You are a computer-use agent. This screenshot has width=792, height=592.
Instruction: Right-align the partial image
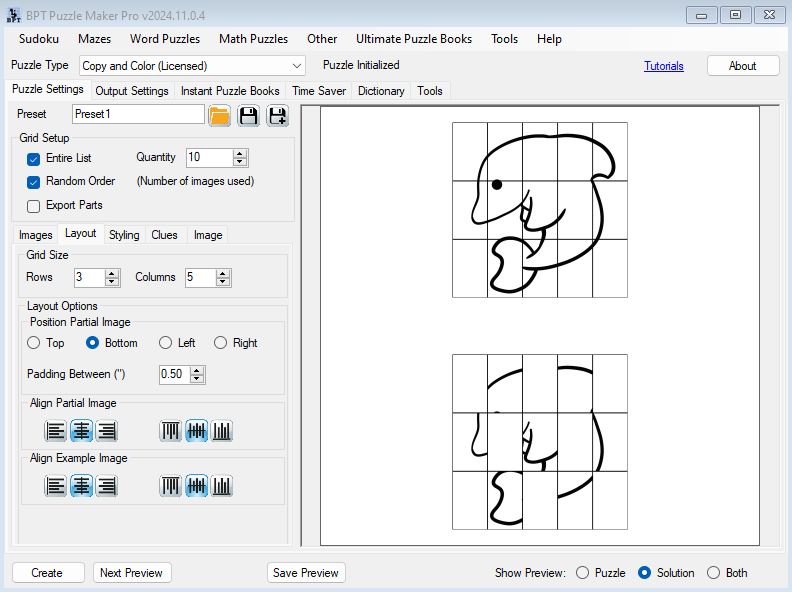coord(107,431)
